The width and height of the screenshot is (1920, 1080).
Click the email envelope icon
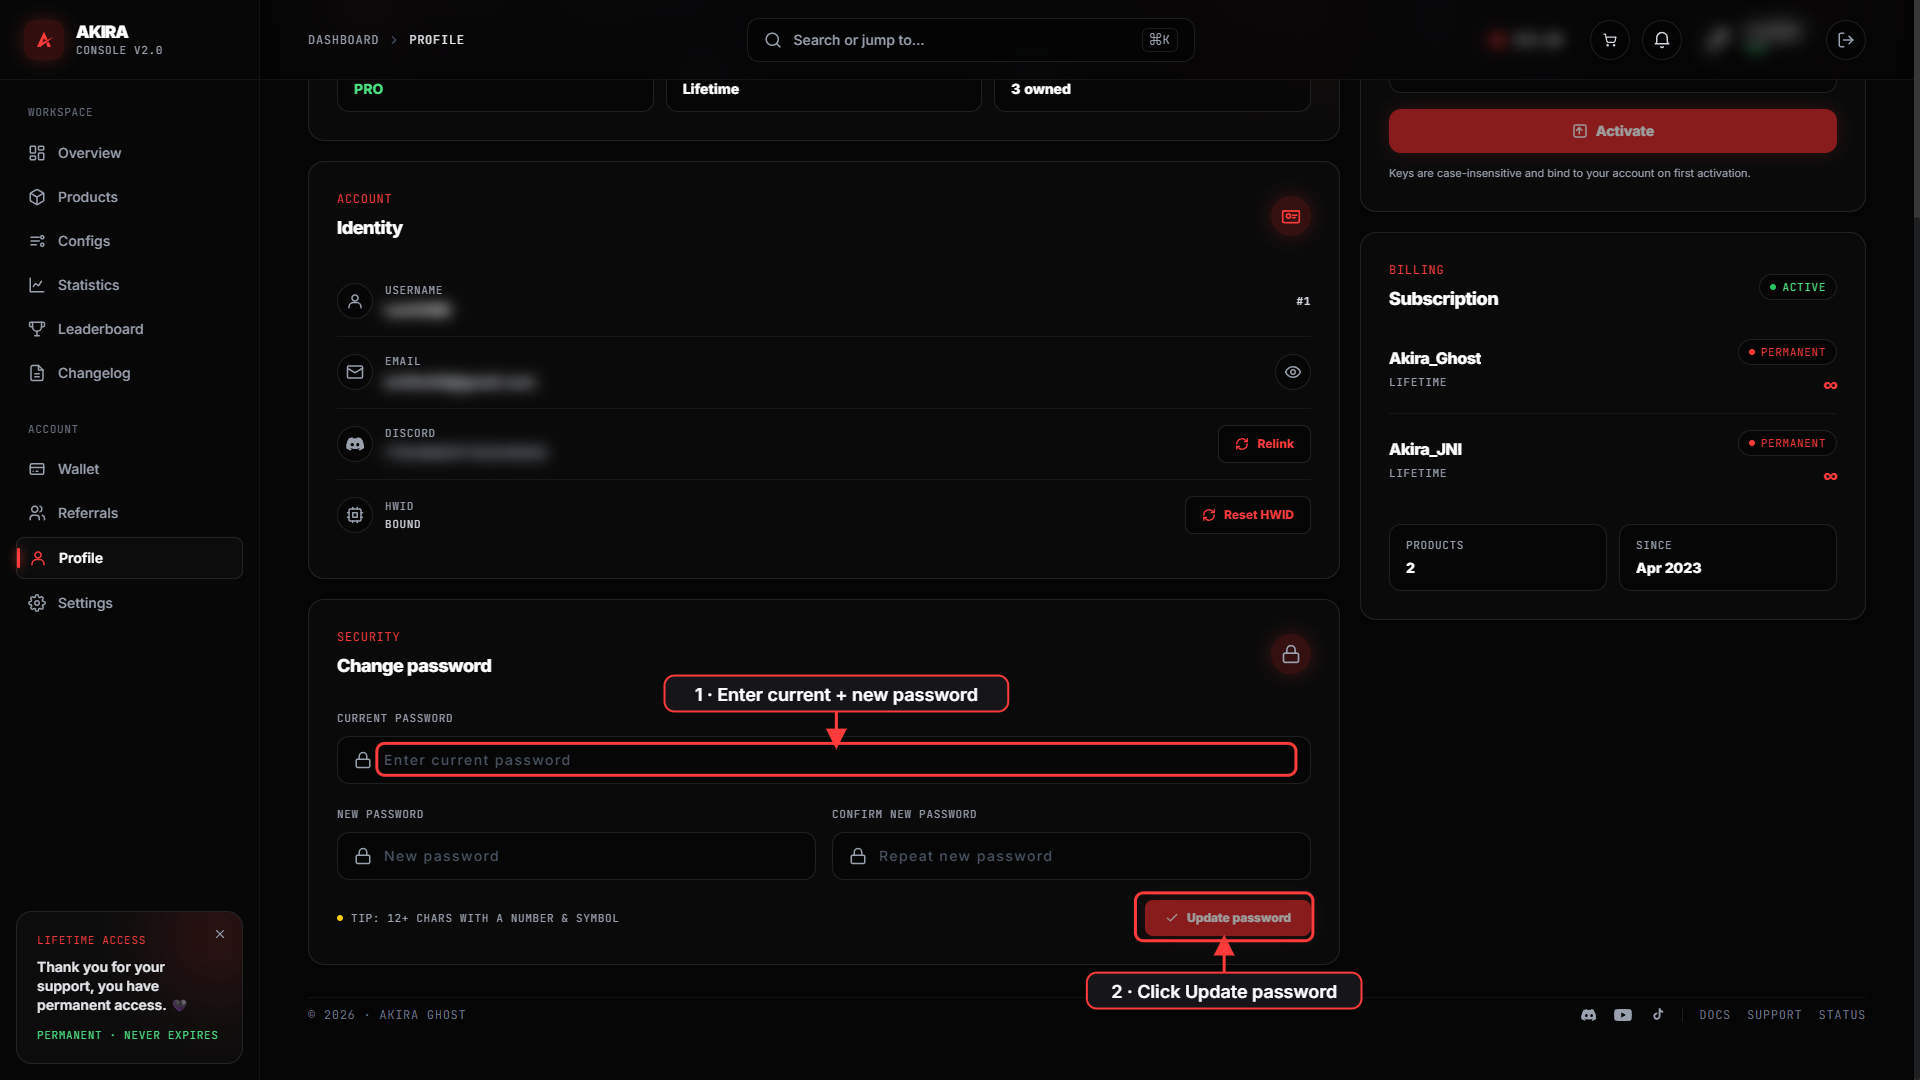click(x=355, y=372)
